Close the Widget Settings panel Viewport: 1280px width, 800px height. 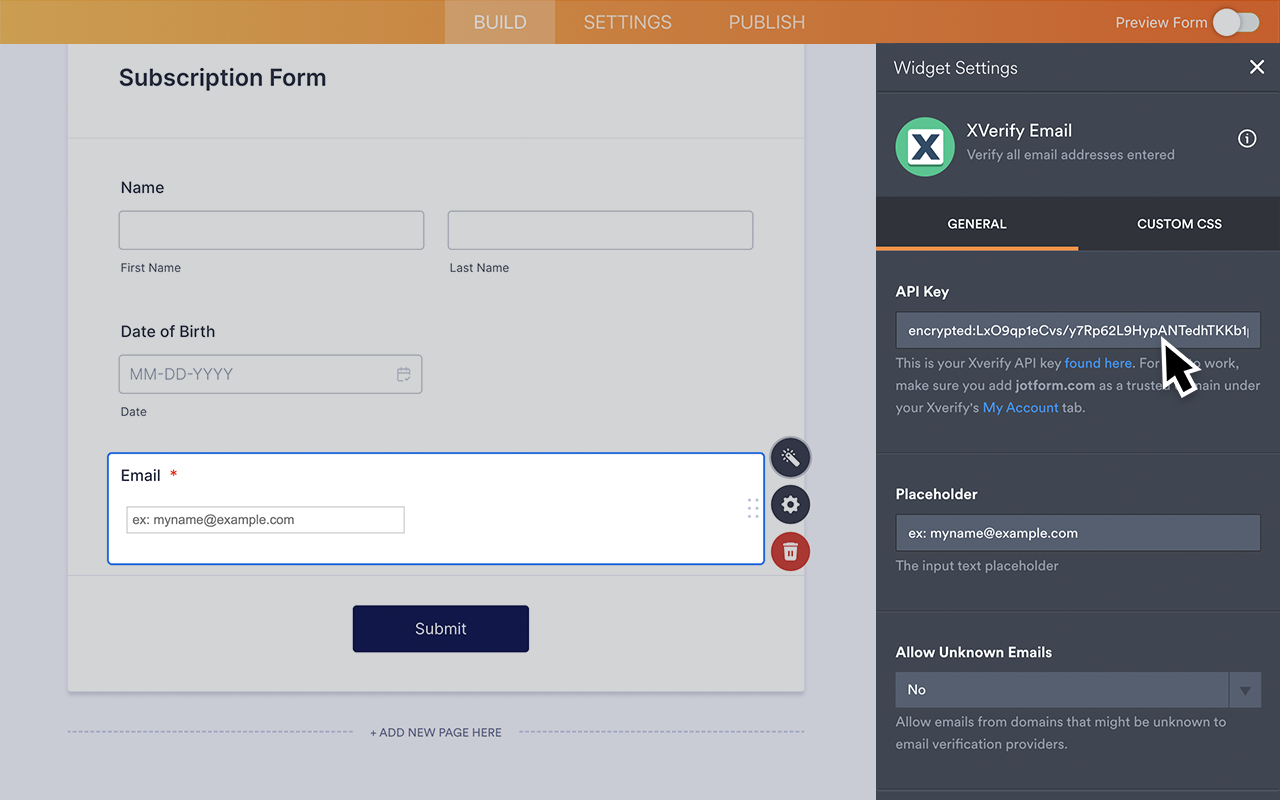click(x=1257, y=67)
